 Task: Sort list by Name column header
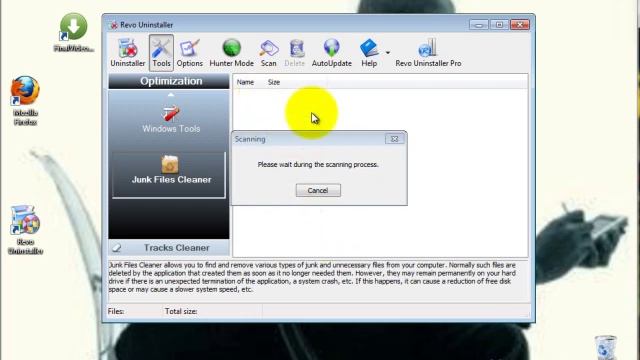pos(245,82)
